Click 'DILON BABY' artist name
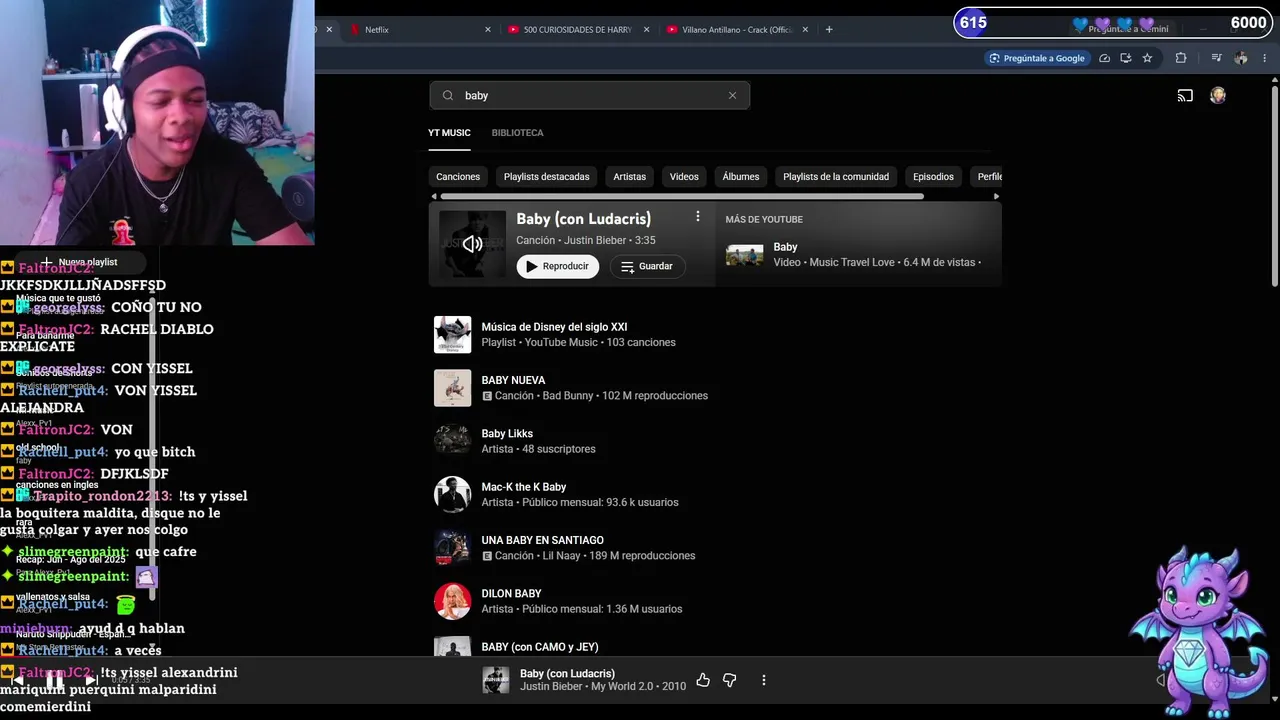Image resolution: width=1280 pixels, height=720 pixels. (x=511, y=594)
